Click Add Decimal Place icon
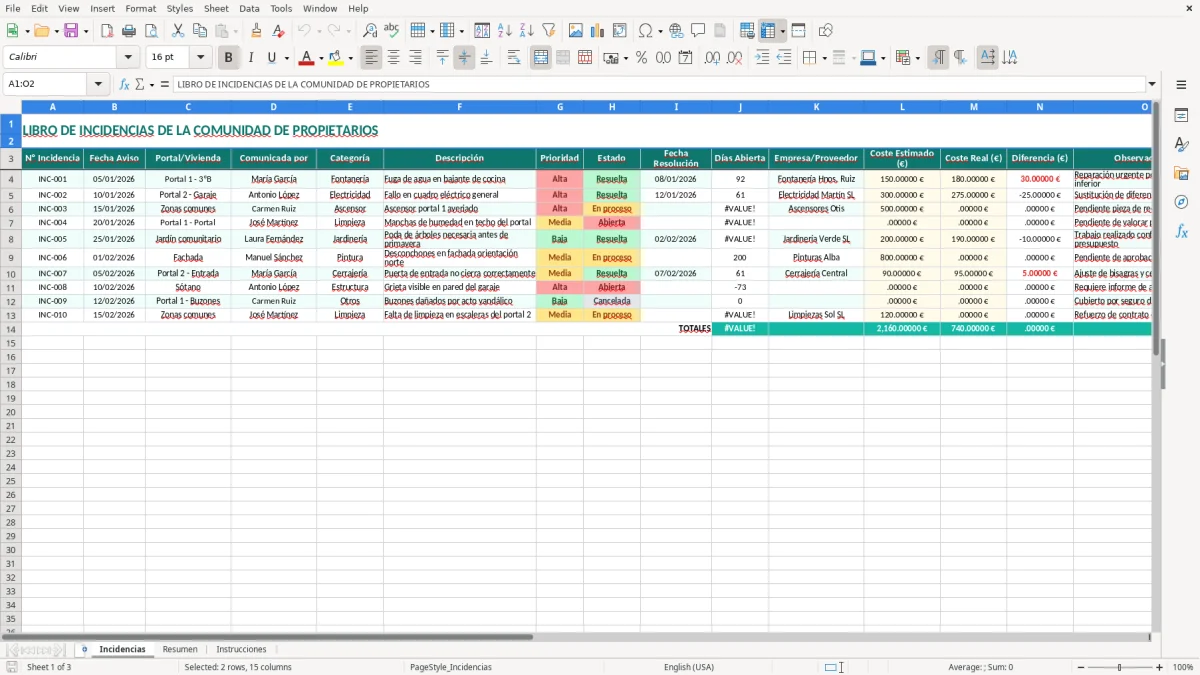The width and height of the screenshot is (1200, 675). pos(712,58)
